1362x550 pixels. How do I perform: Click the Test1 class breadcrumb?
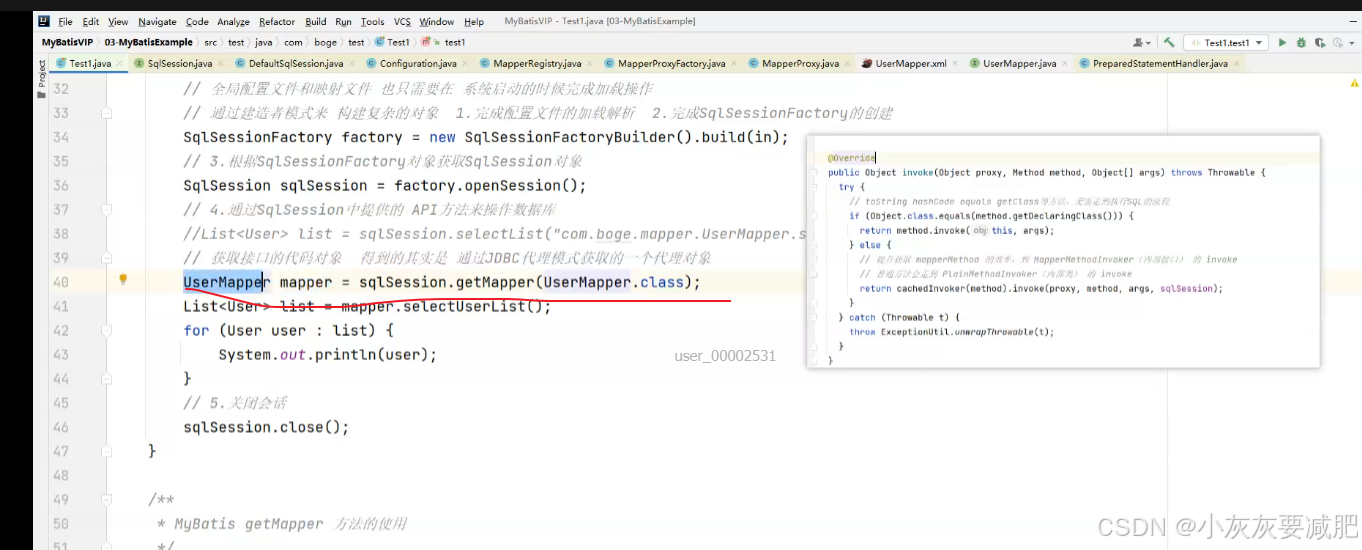pyautogui.click(x=393, y=43)
